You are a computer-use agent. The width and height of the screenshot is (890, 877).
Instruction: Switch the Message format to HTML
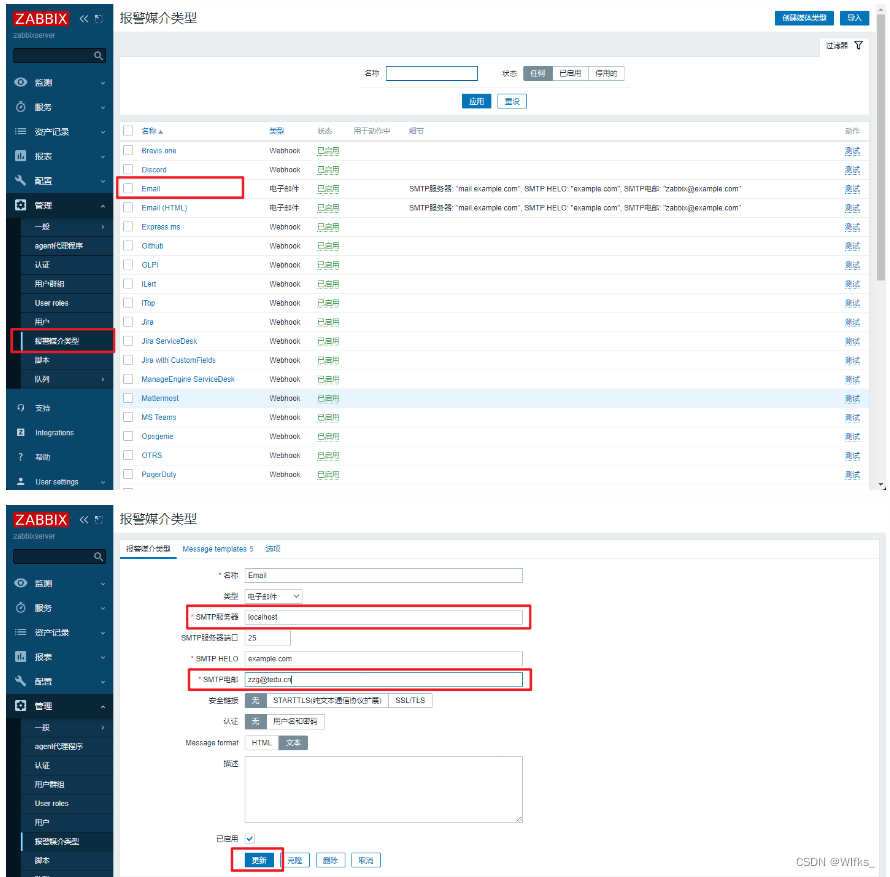pyautogui.click(x=262, y=742)
